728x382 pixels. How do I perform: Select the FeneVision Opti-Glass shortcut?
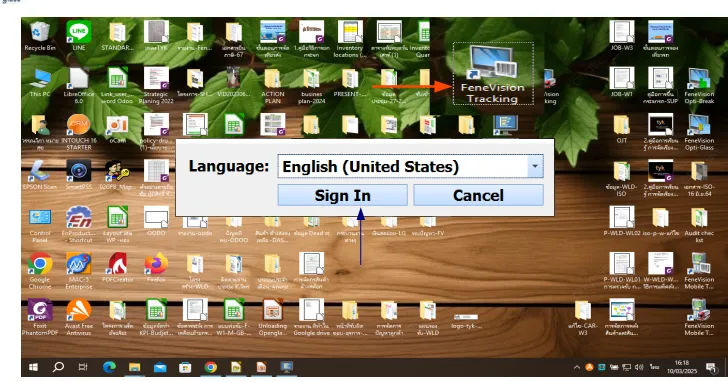(x=699, y=132)
